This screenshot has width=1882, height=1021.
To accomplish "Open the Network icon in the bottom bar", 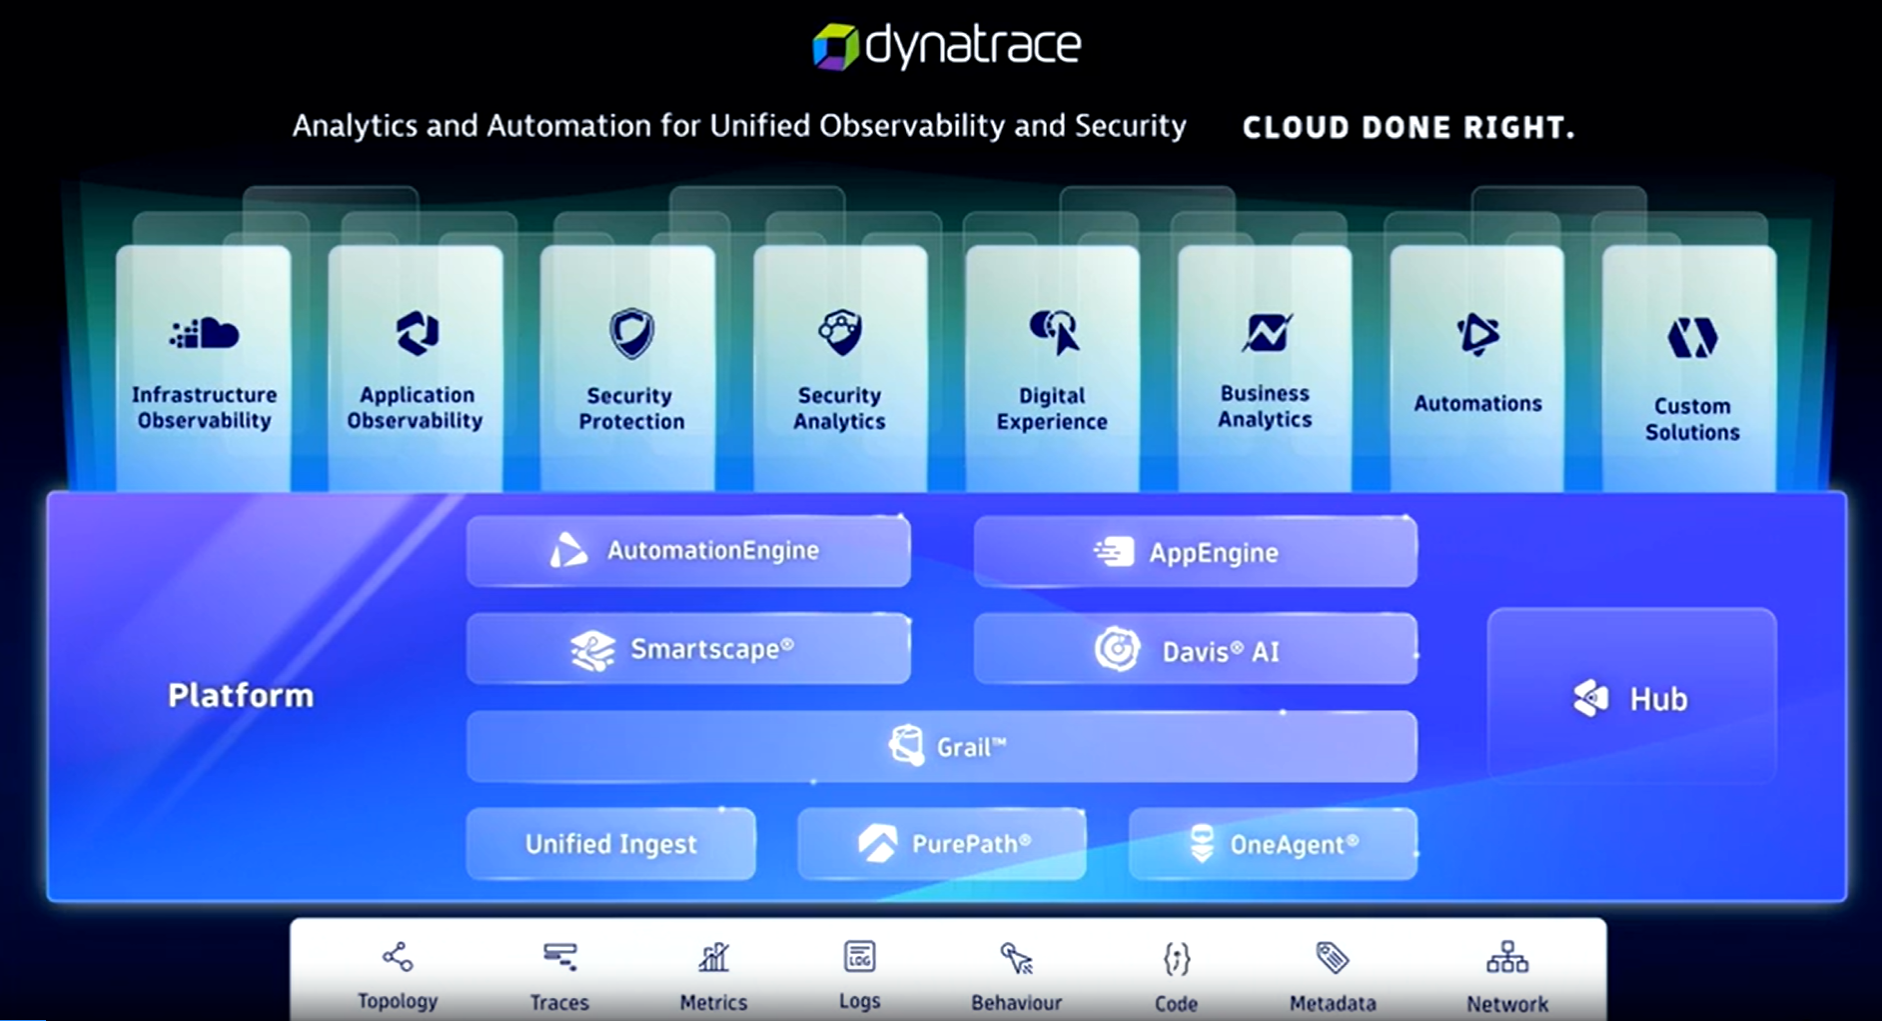I will click(1506, 957).
